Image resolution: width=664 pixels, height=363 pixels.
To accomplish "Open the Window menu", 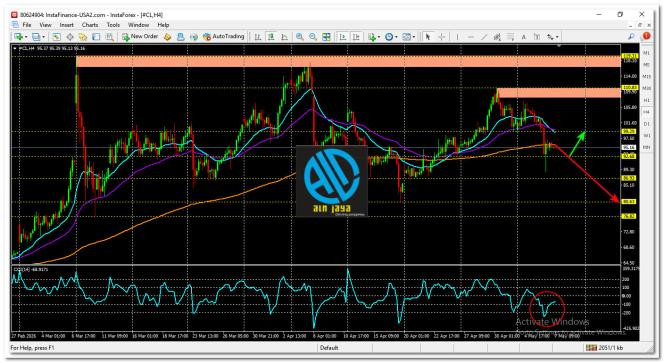I will point(138,25).
